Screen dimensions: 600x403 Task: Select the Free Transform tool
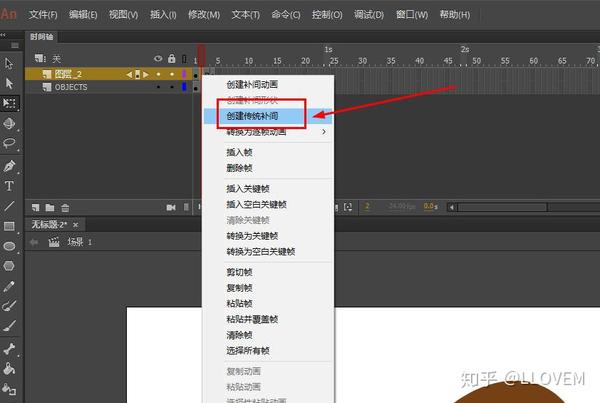[9, 103]
